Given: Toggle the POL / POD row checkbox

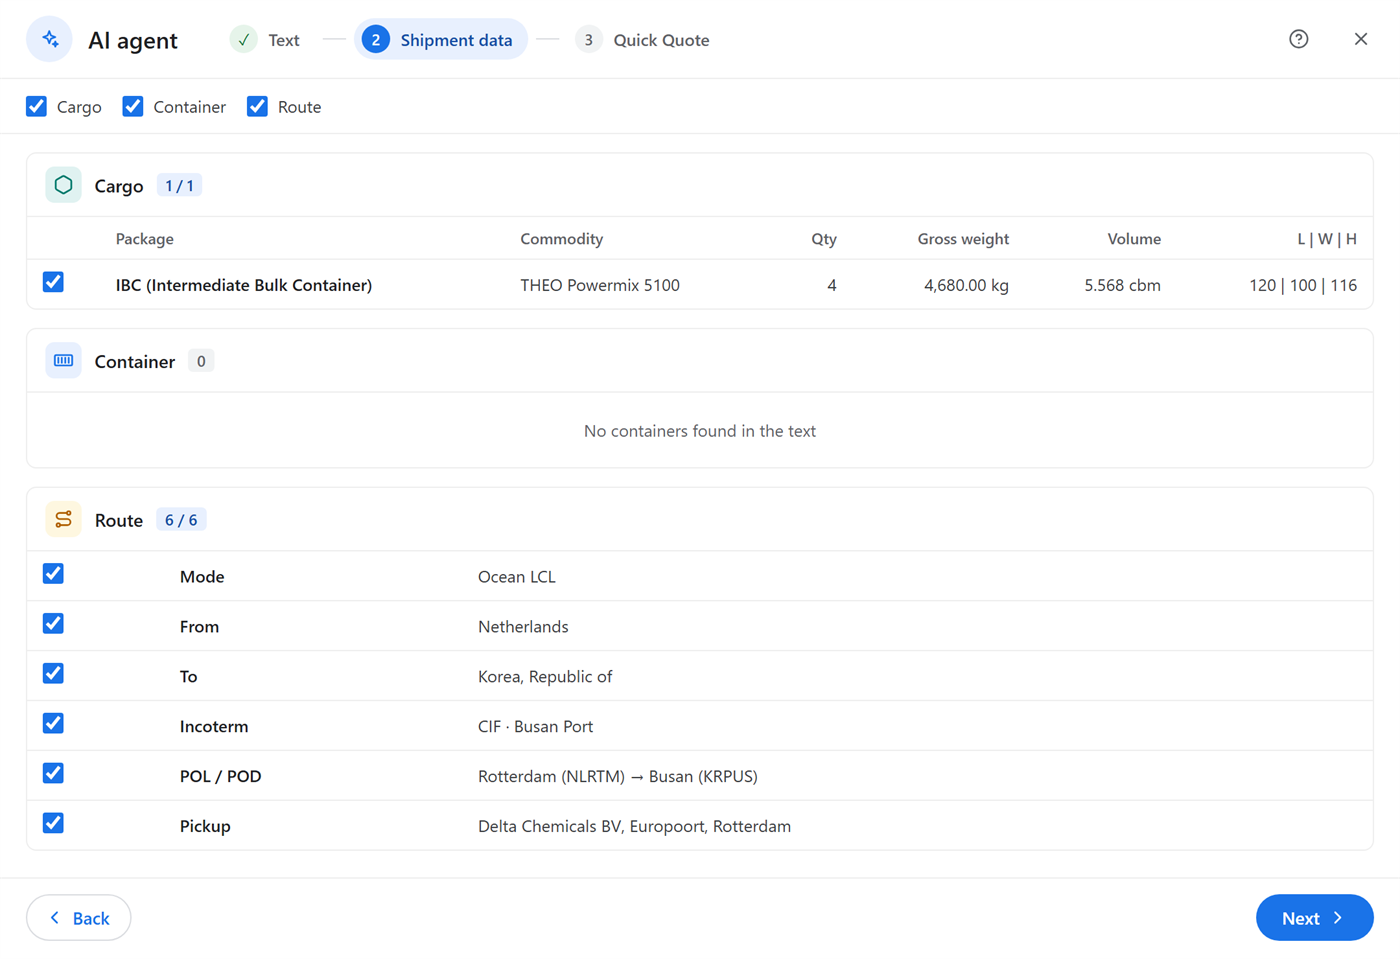Looking at the screenshot, I should click(x=53, y=774).
